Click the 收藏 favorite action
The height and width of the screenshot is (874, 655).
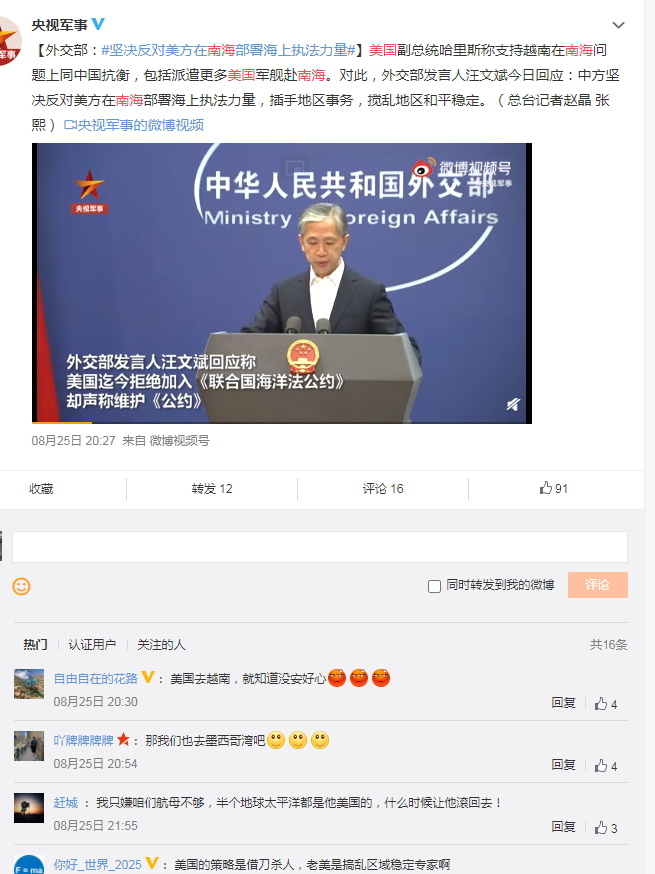pos(41,488)
